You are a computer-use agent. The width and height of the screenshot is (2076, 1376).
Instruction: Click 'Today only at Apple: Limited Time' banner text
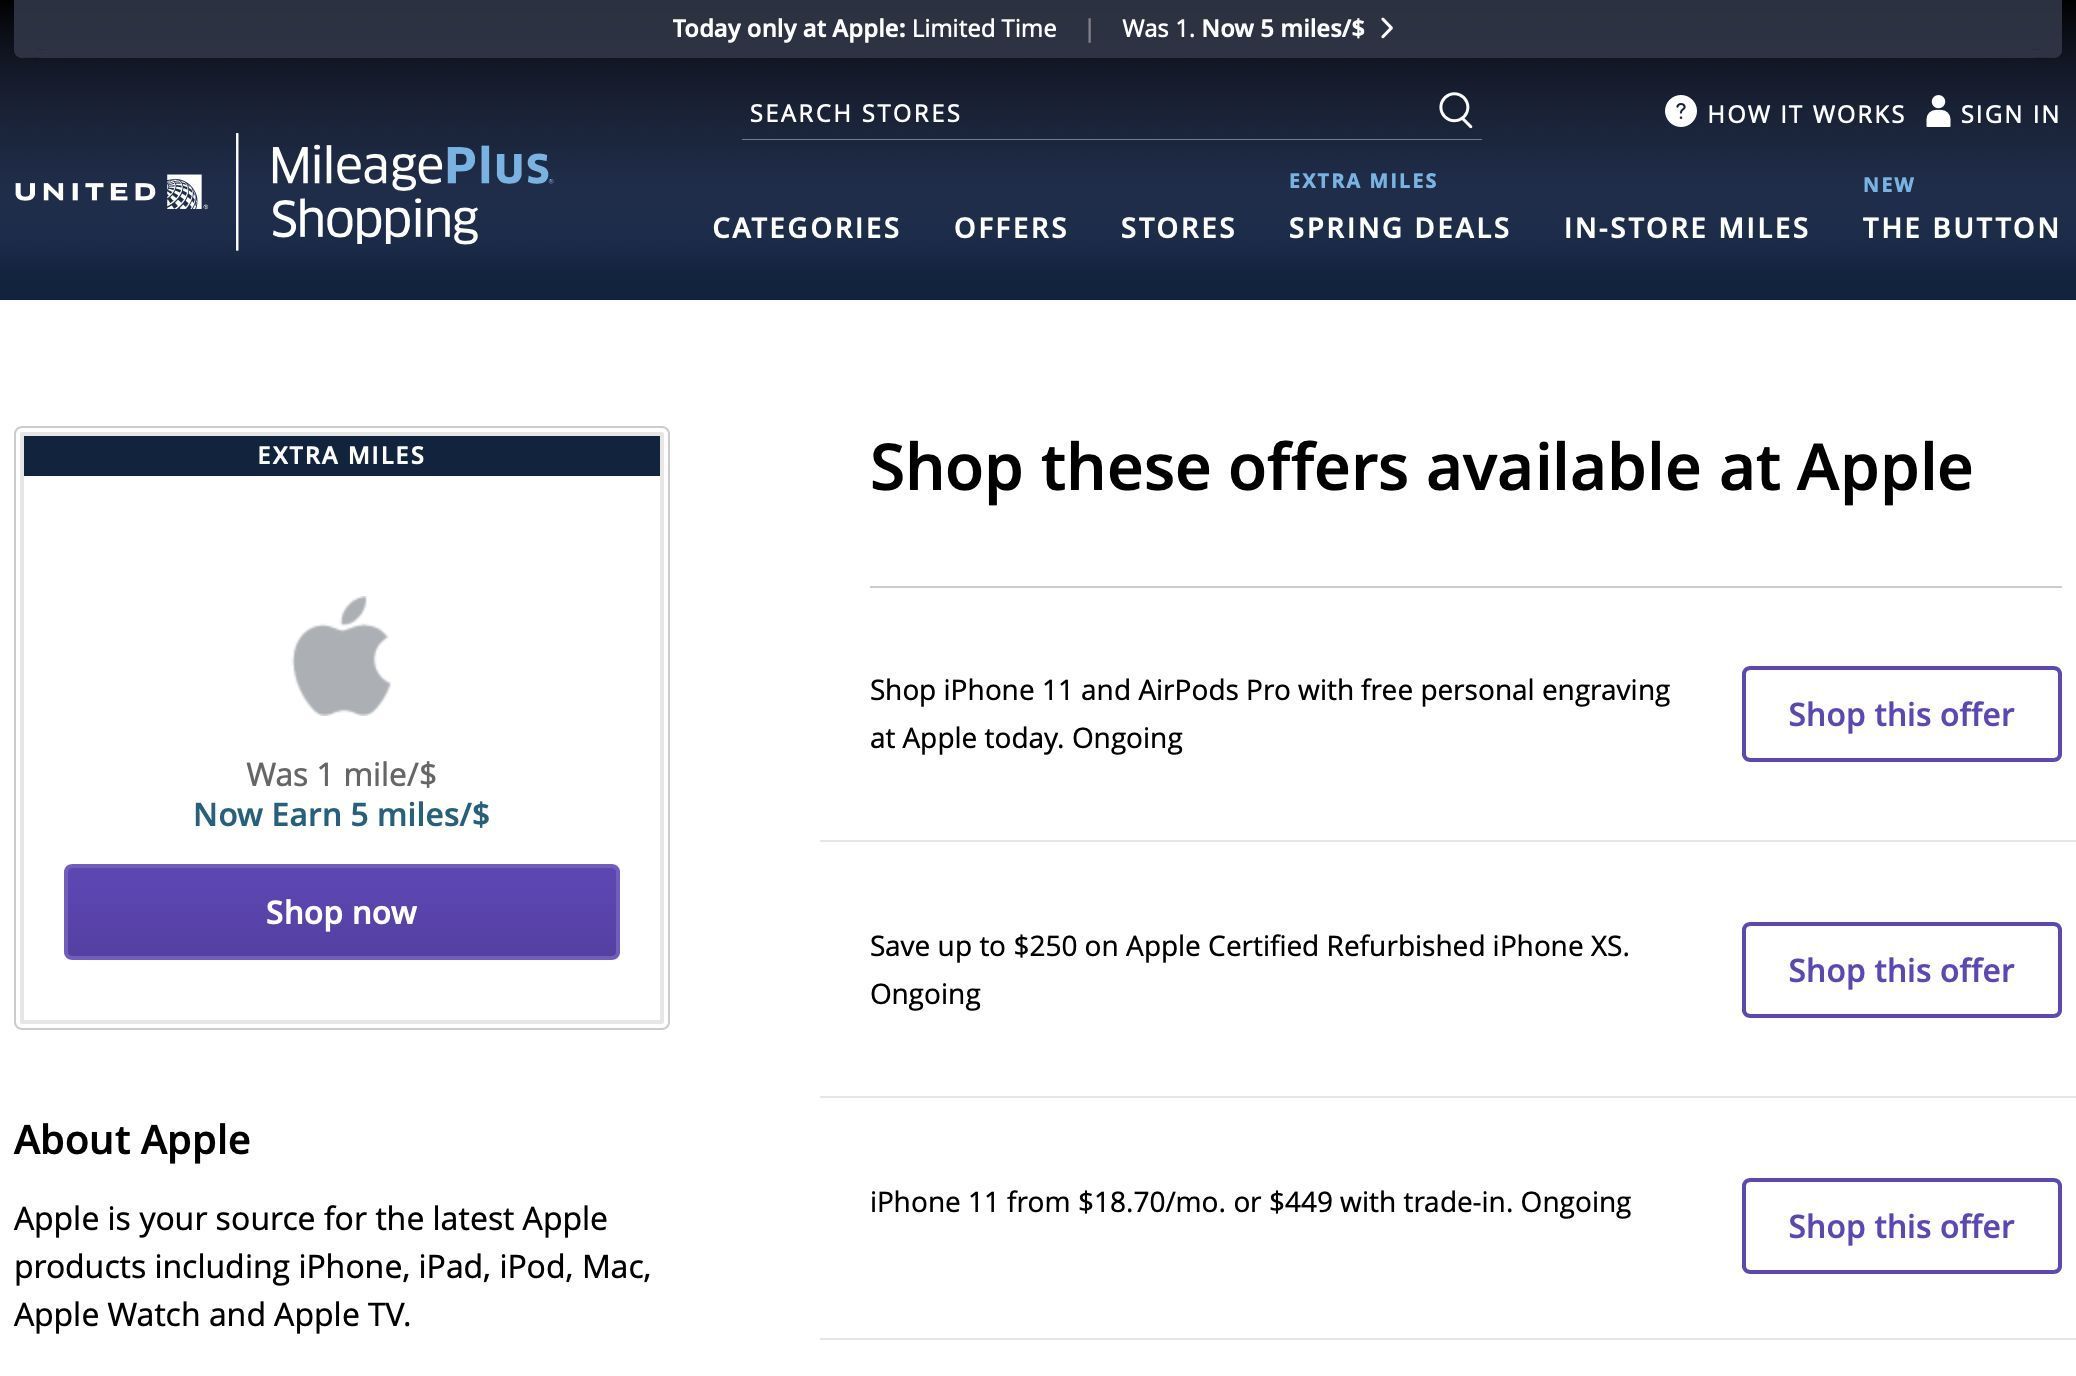pos(864,28)
